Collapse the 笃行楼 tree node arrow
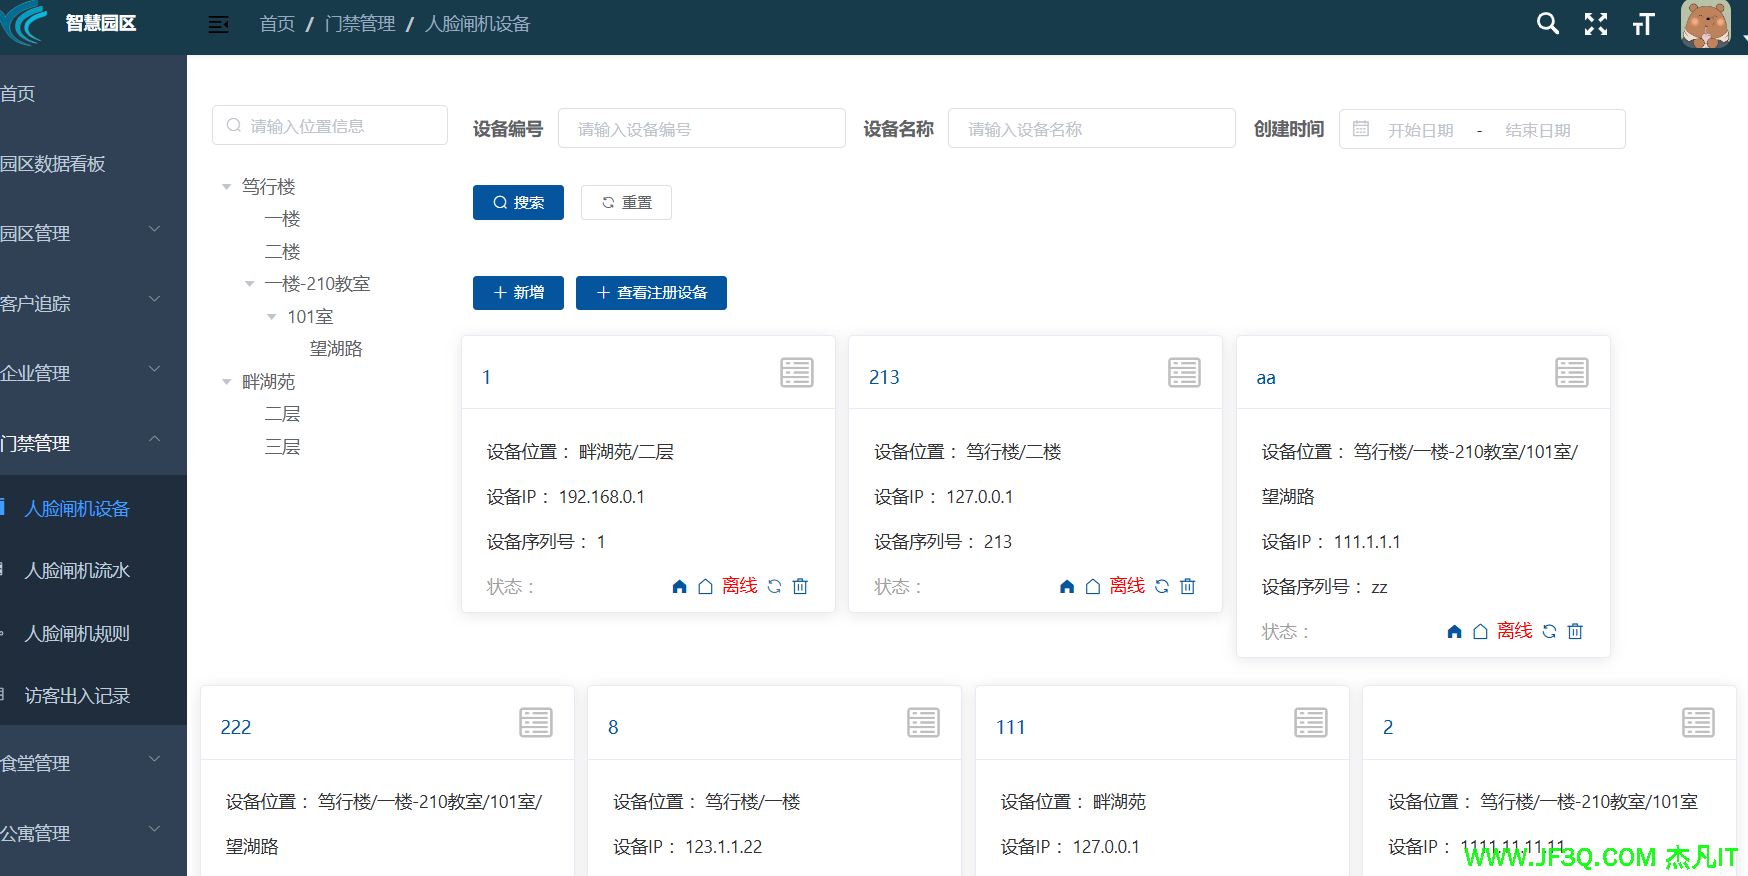The height and width of the screenshot is (876, 1748). pos(227,187)
